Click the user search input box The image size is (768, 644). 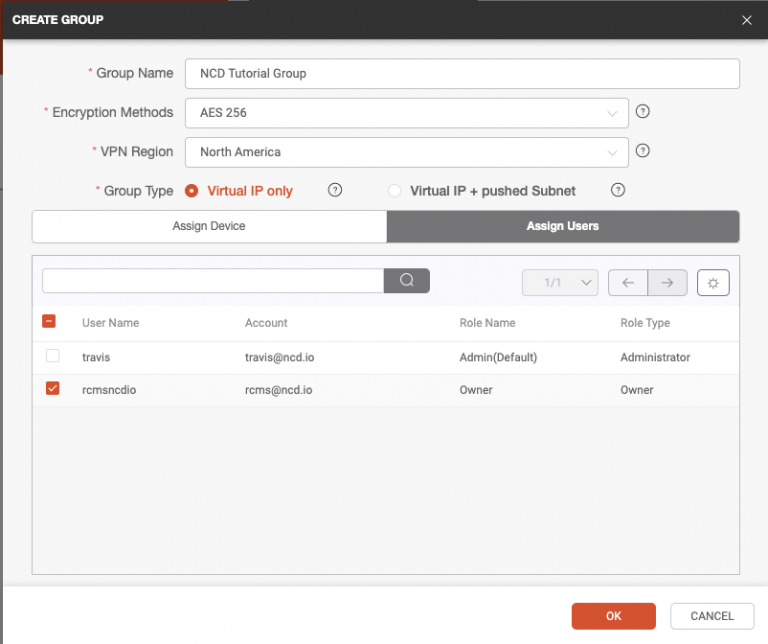click(x=213, y=281)
